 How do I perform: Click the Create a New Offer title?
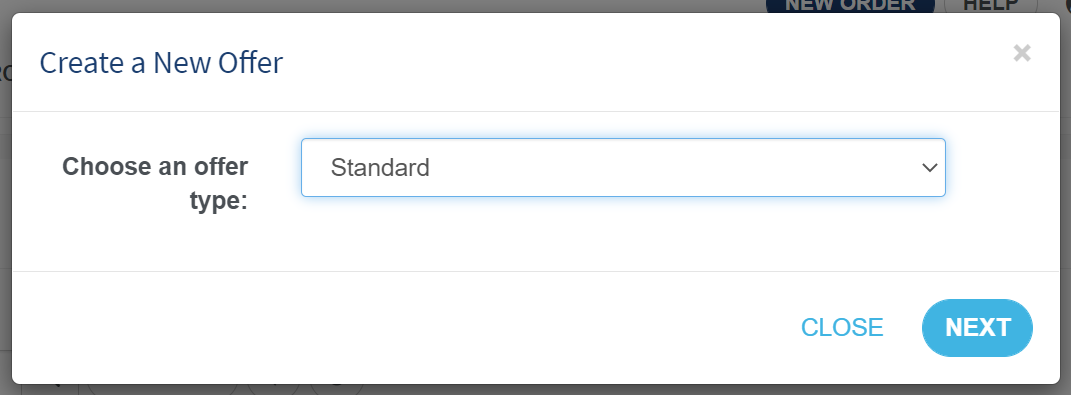click(x=161, y=63)
